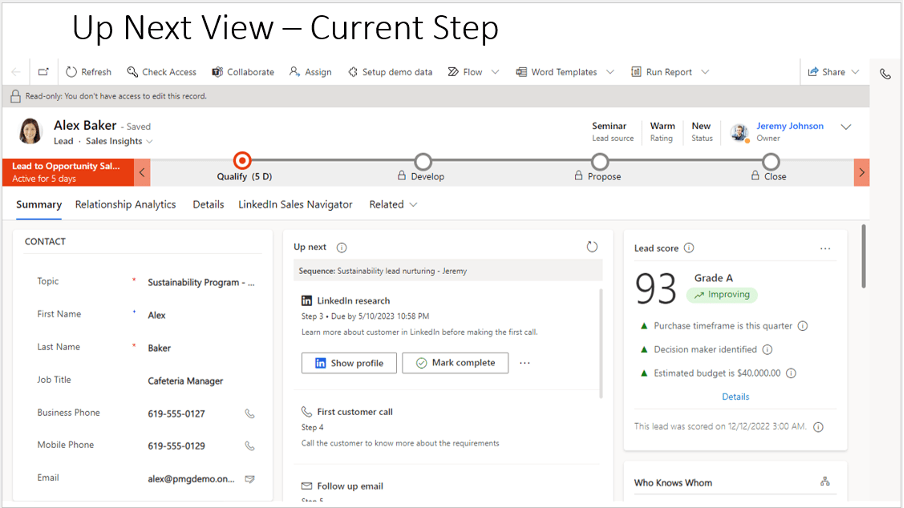Open the lead score Details link

point(735,397)
